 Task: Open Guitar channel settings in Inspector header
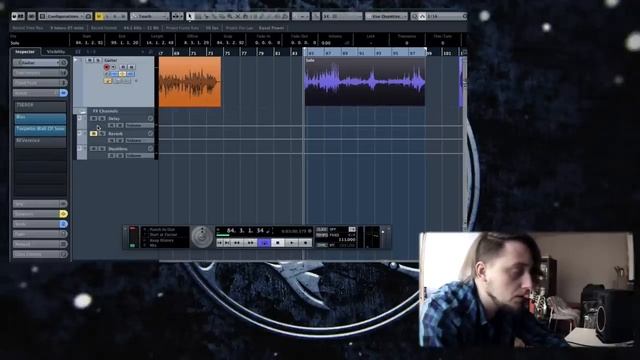click(63, 62)
